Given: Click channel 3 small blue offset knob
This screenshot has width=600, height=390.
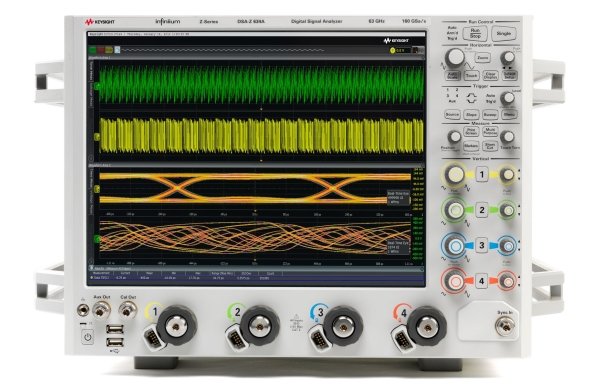Looking at the screenshot, I should click(508, 245).
